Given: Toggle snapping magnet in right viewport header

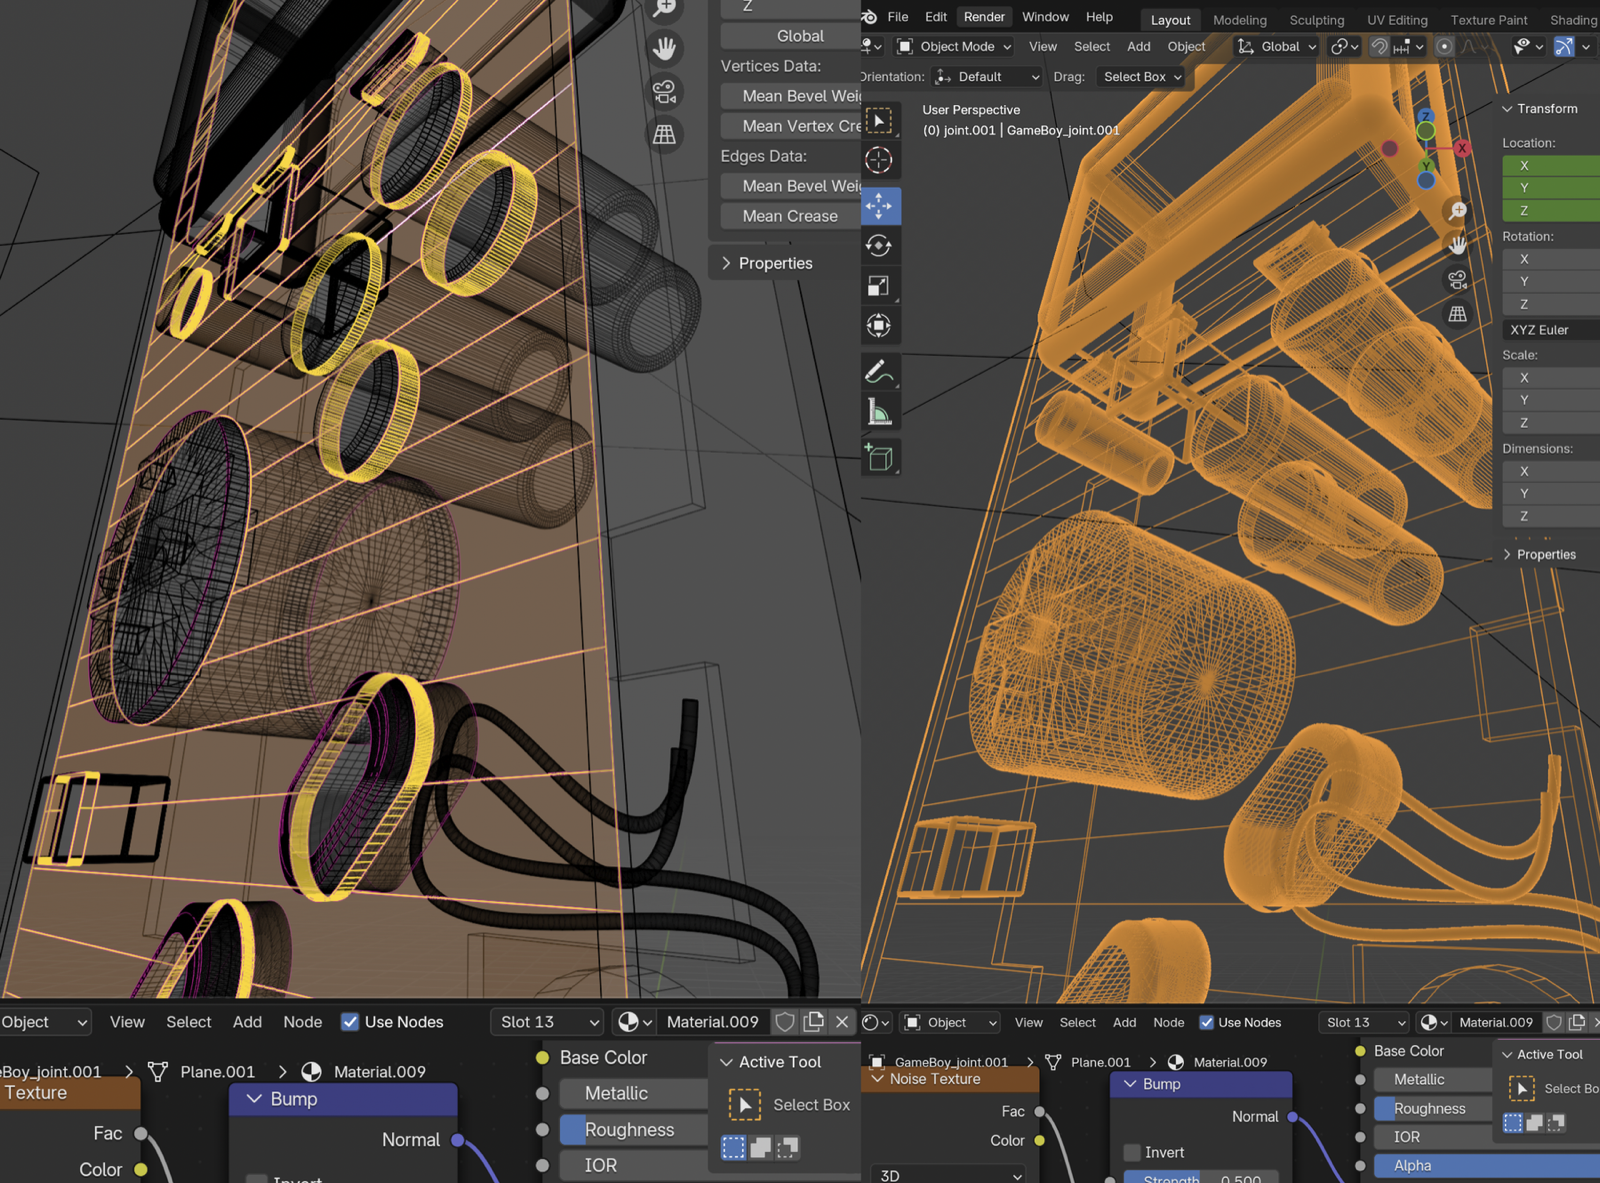Looking at the screenshot, I should [x=1379, y=47].
